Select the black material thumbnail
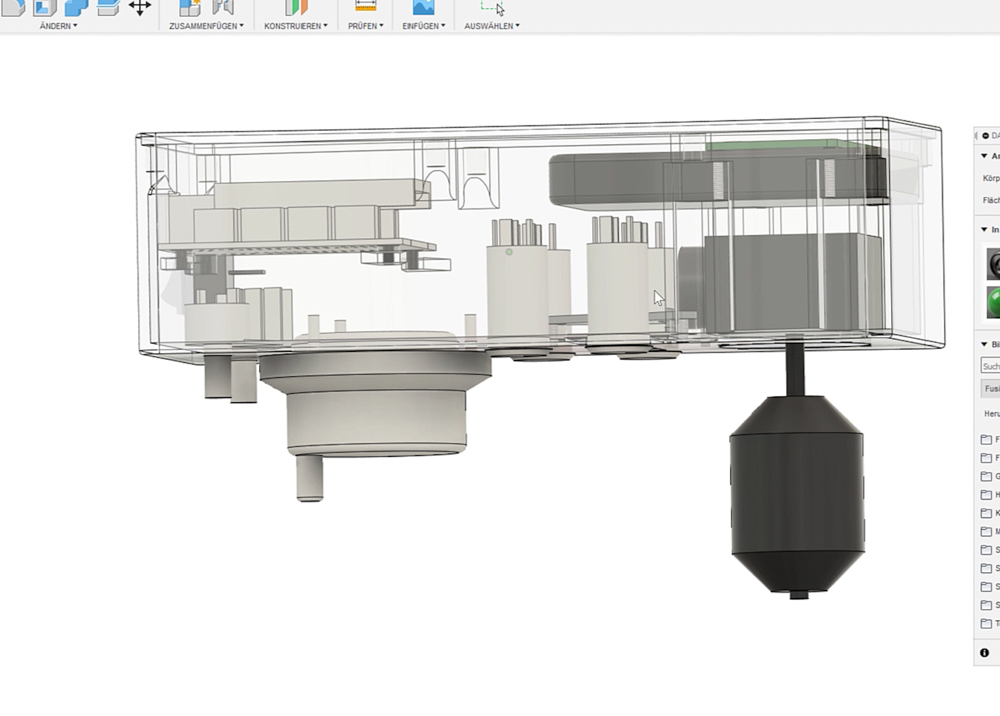 [994, 264]
